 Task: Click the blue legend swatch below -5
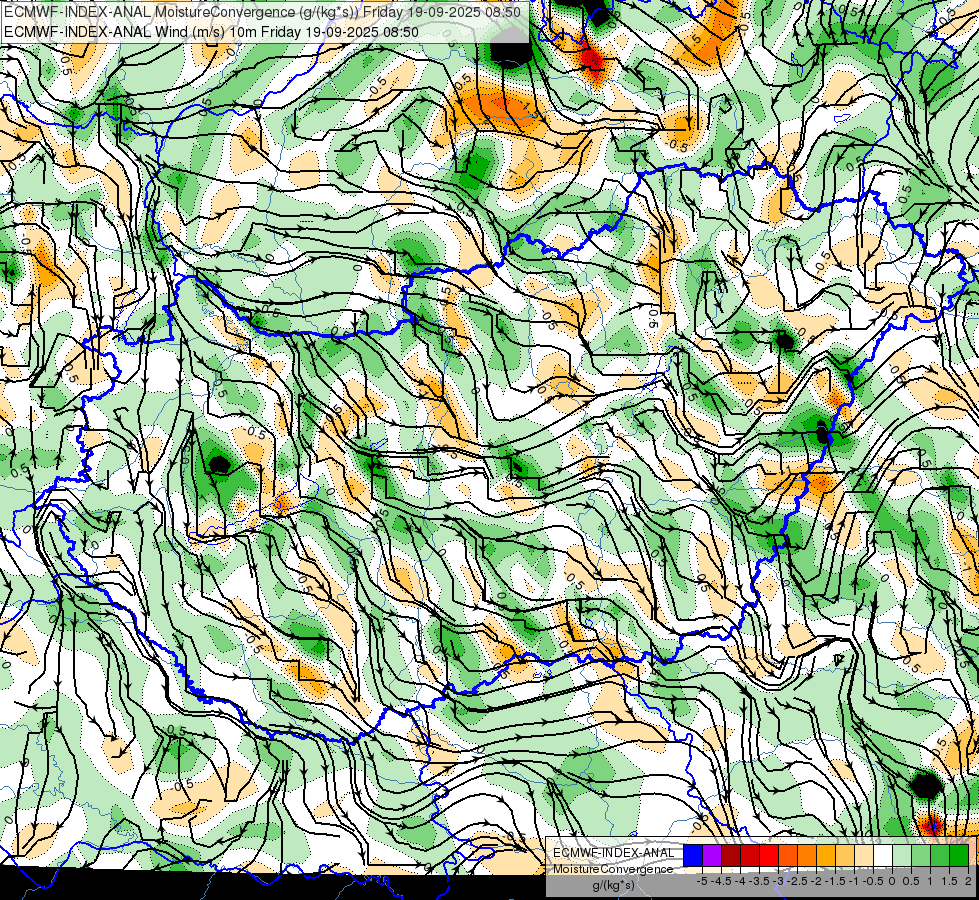693,855
